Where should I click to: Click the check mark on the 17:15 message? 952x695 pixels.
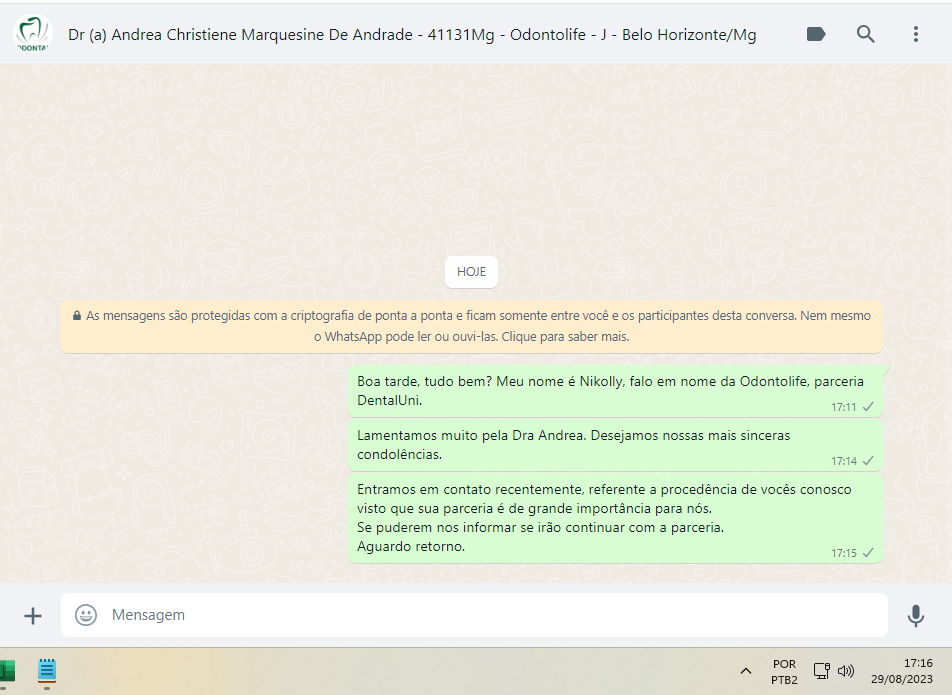(868, 552)
